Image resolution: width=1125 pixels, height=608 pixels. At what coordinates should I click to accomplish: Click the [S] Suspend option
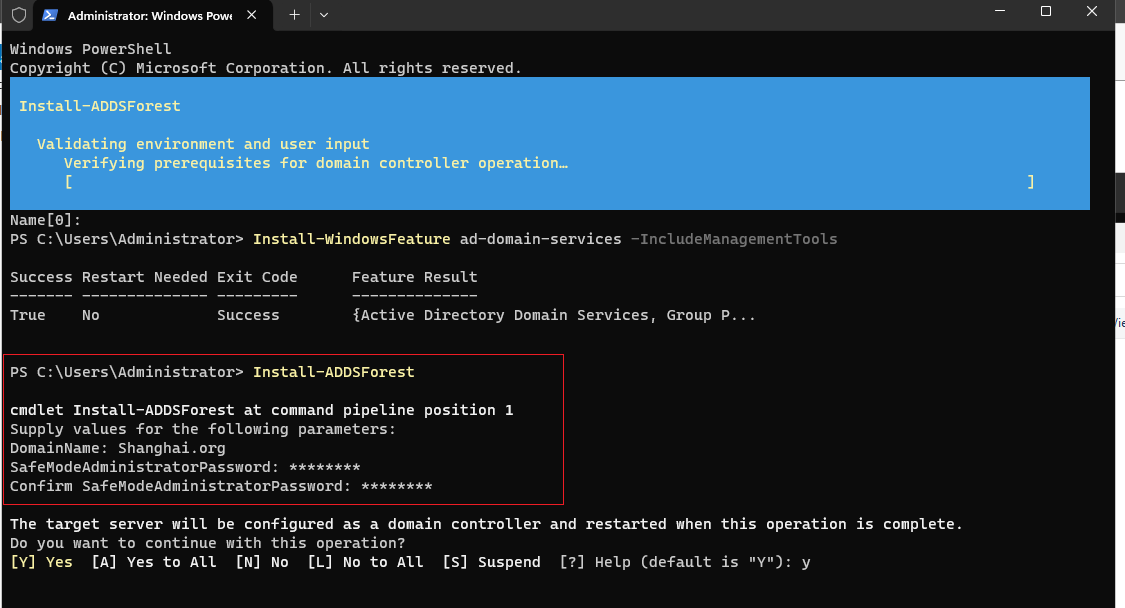(491, 562)
